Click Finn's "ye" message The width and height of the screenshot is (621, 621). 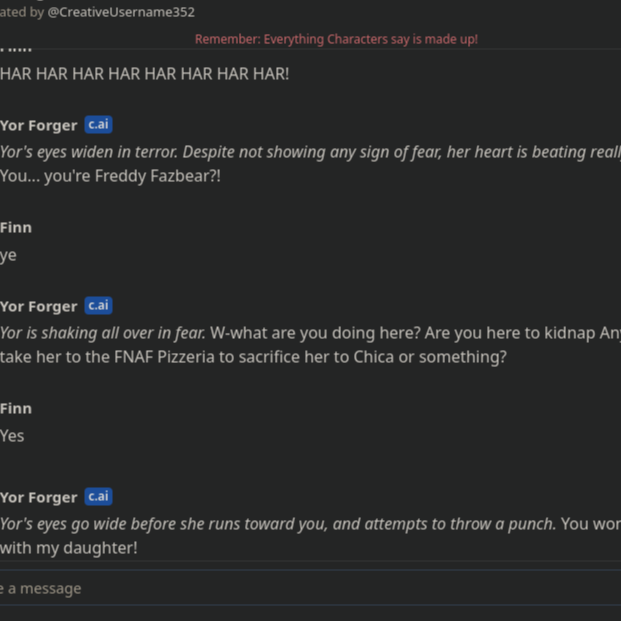(9, 255)
